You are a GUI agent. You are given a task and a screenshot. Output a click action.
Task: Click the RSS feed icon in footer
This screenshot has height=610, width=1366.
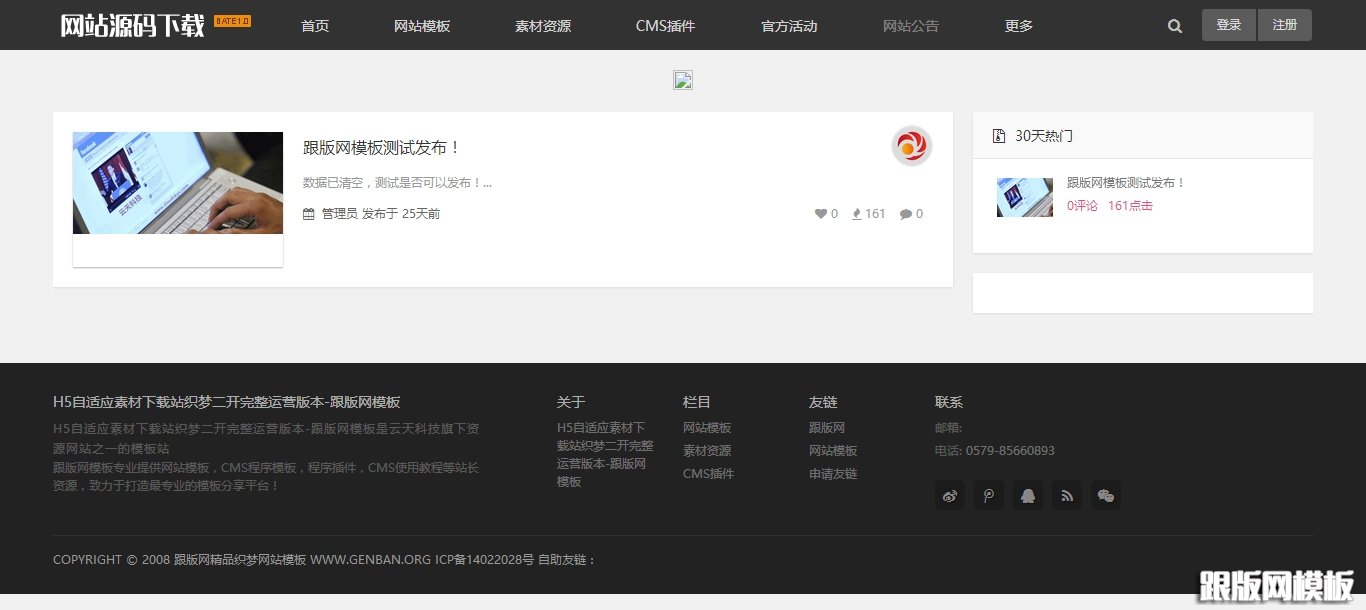point(1066,495)
